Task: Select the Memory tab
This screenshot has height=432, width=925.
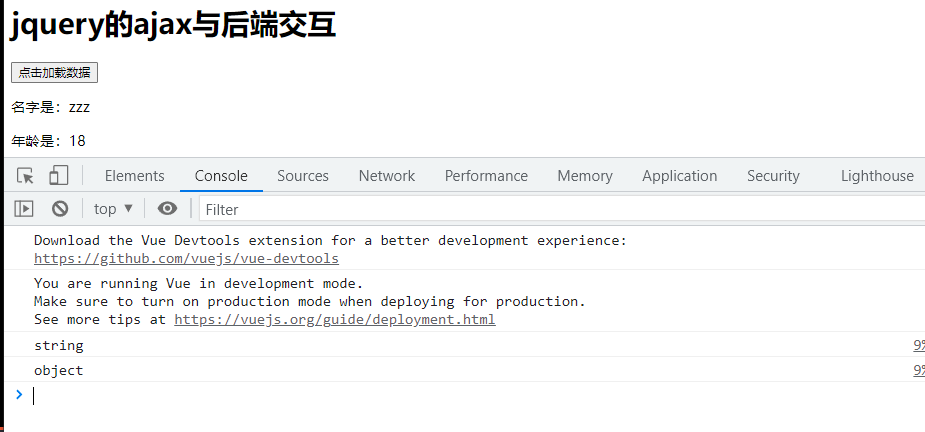Action: 584,176
